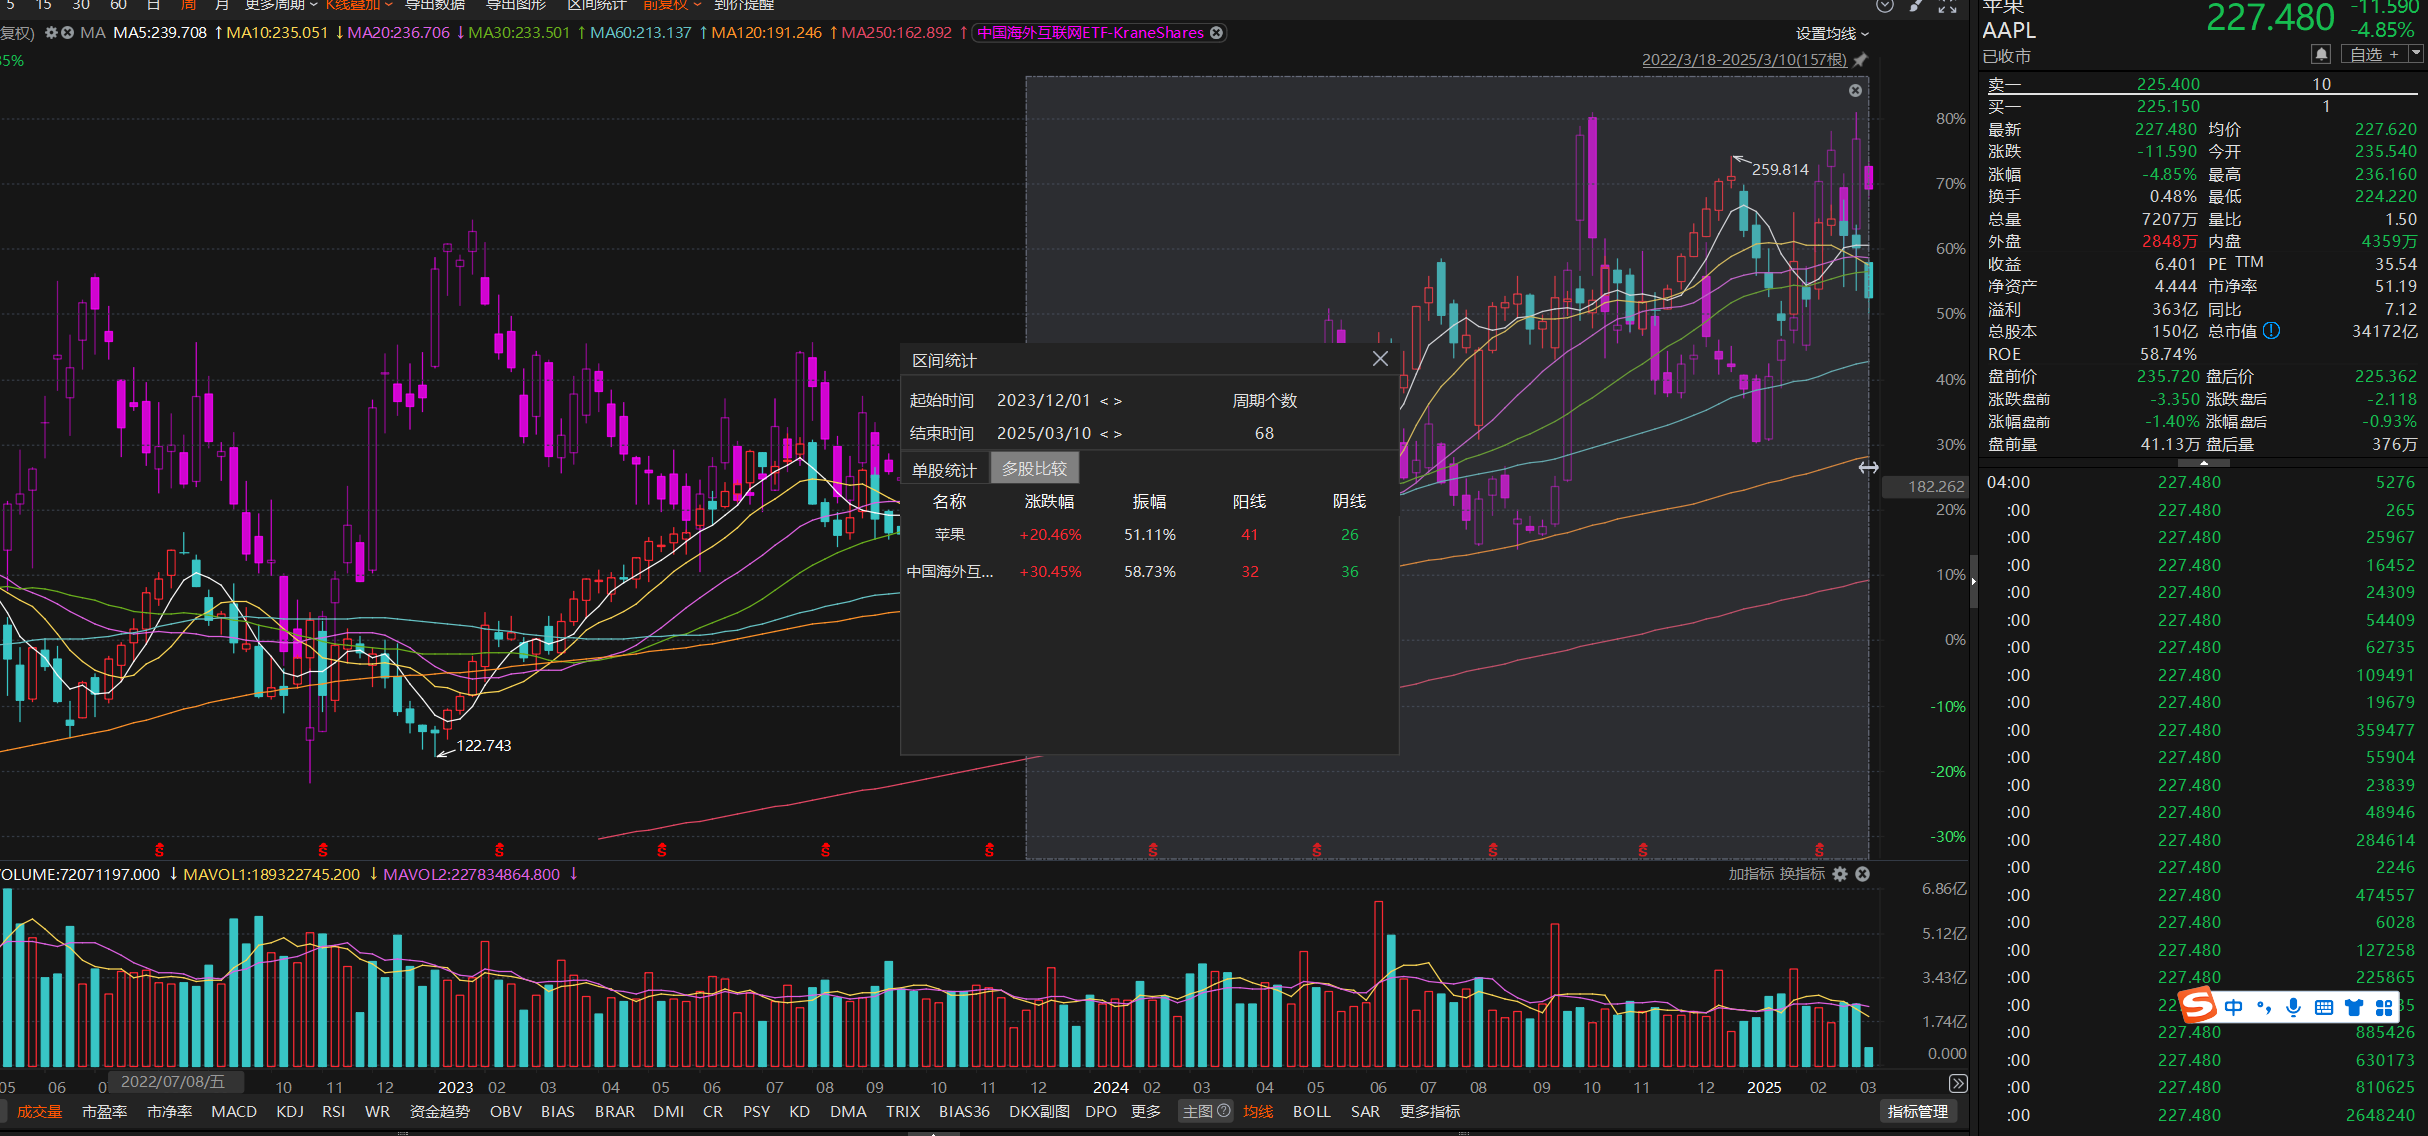Click the fullscreen expand icon
This screenshot has width=2428, height=1136.
1947,6
